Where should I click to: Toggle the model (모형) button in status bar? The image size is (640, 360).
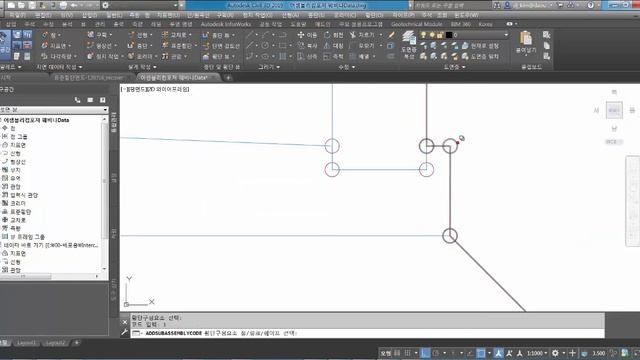(385, 353)
